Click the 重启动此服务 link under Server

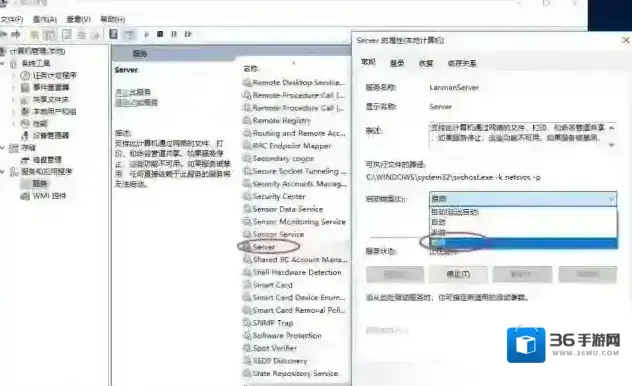click(x=136, y=102)
